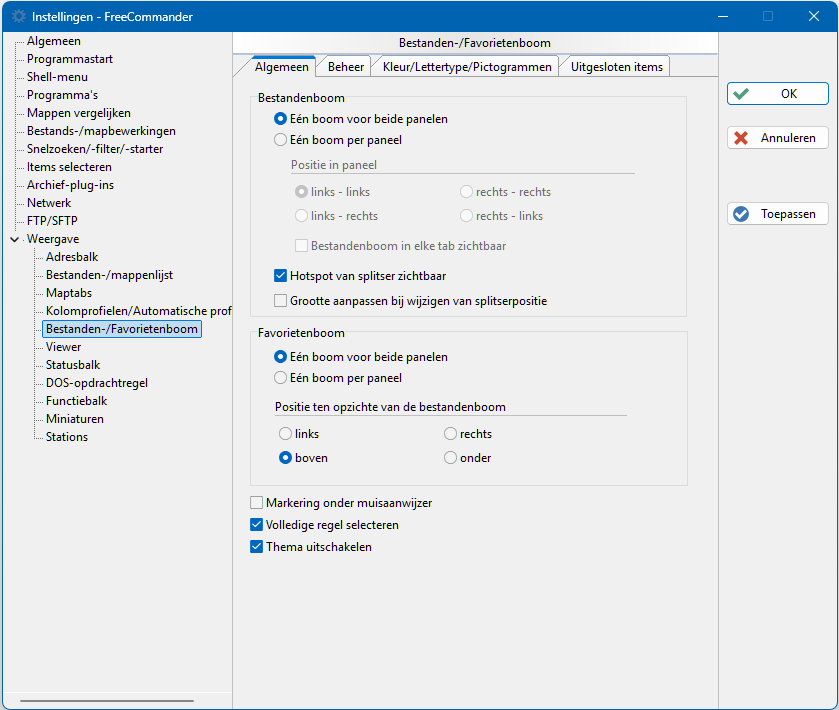Image resolution: width=839 pixels, height=710 pixels.
Task: Disable Thema uitschakelen checkbox
Action: [x=257, y=547]
